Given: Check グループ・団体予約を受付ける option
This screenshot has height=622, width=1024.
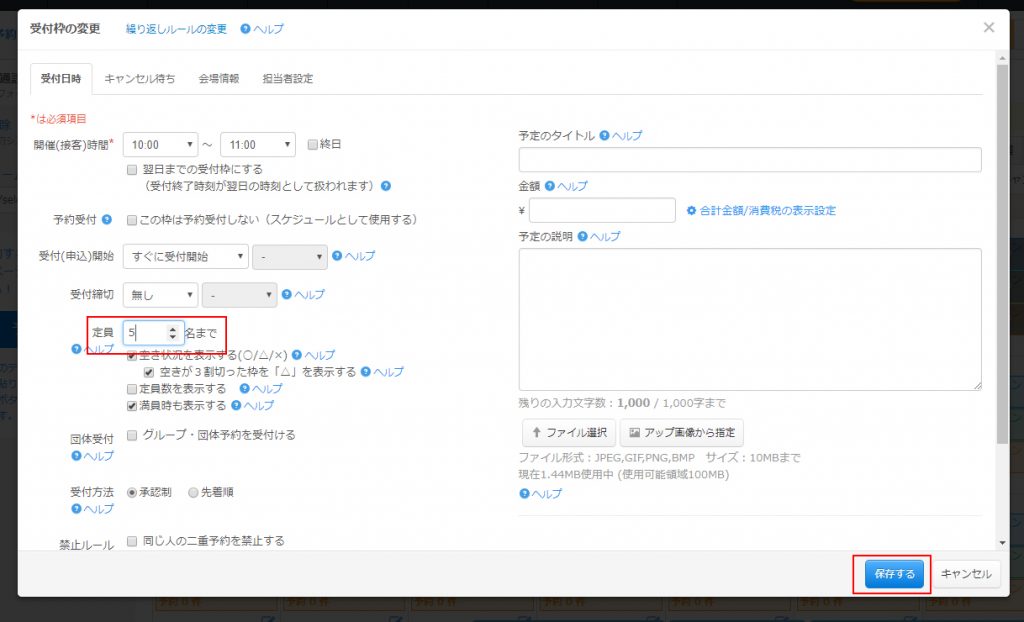Looking at the screenshot, I should (x=132, y=435).
